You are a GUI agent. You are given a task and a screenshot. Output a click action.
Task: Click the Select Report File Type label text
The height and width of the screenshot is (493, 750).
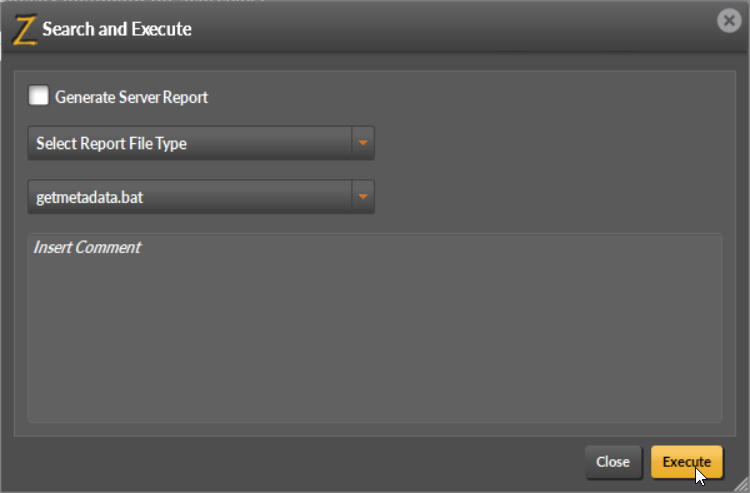[111, 143]
